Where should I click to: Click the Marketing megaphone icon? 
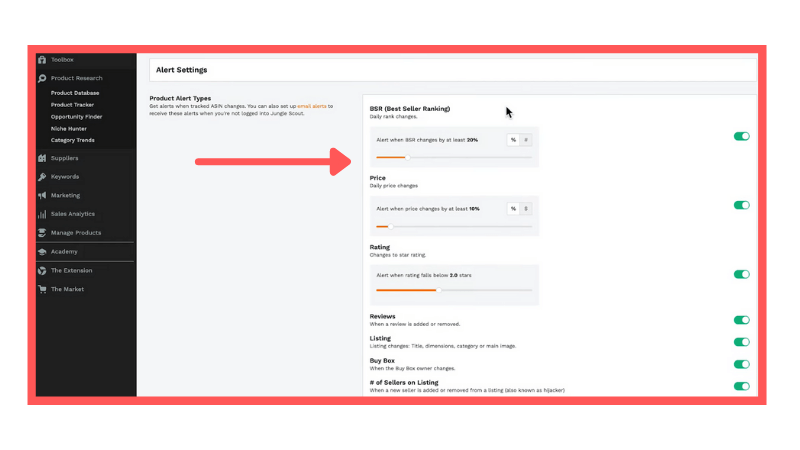point(42,196)
